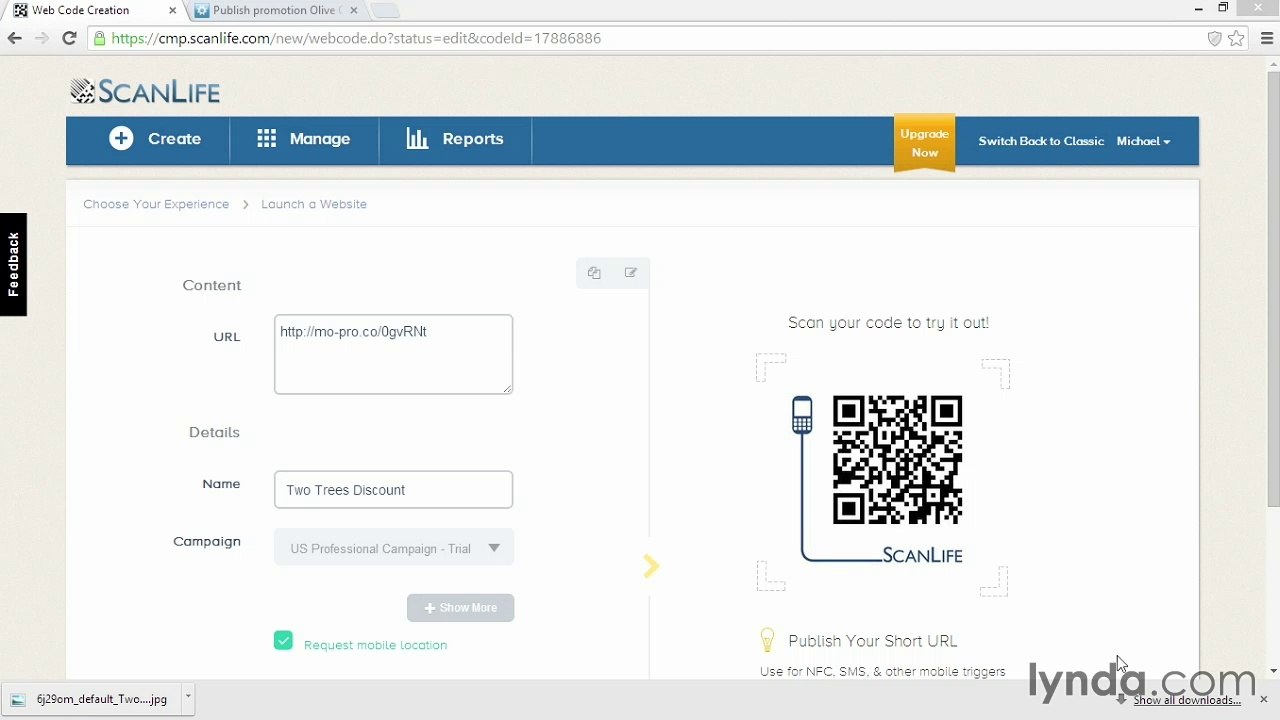Click the Upgrade Now banner
The height and width of the screenshot is (720, 1280).
tap(924, 143)
